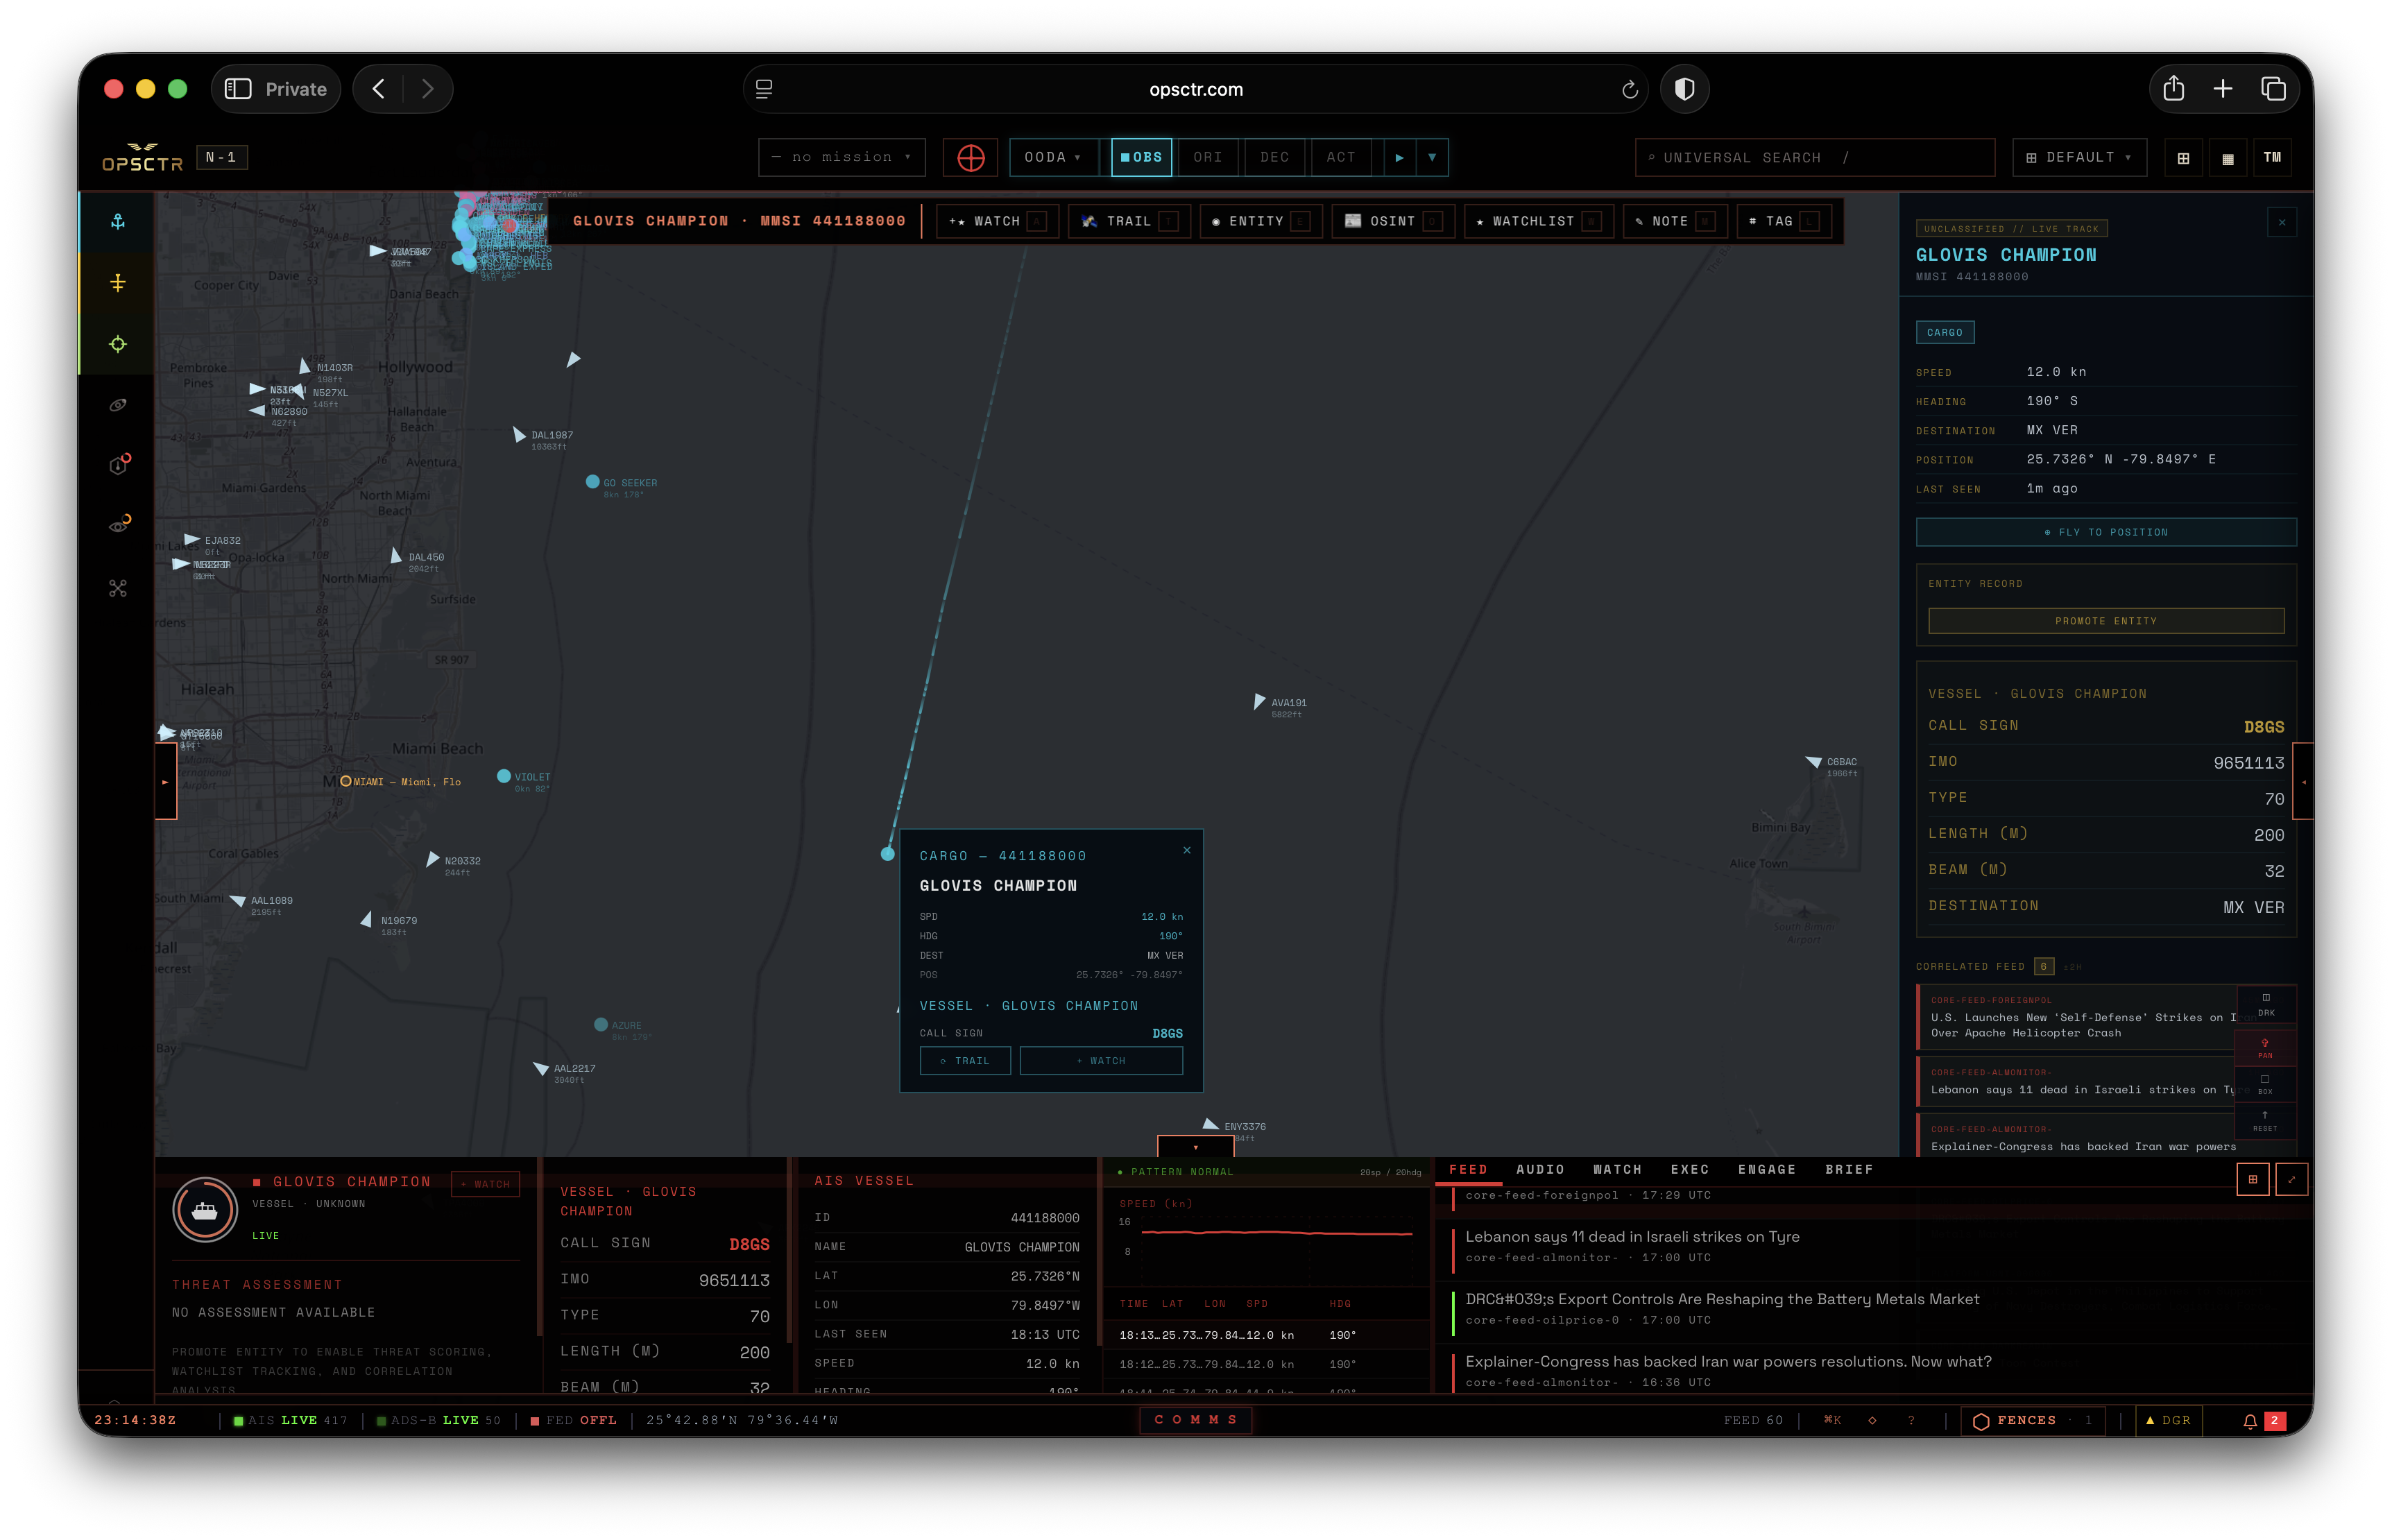The height and width of the screenshot is (1540, 2392).
Task: Select the ACT phase tab
Action: tap(1340, 157)
